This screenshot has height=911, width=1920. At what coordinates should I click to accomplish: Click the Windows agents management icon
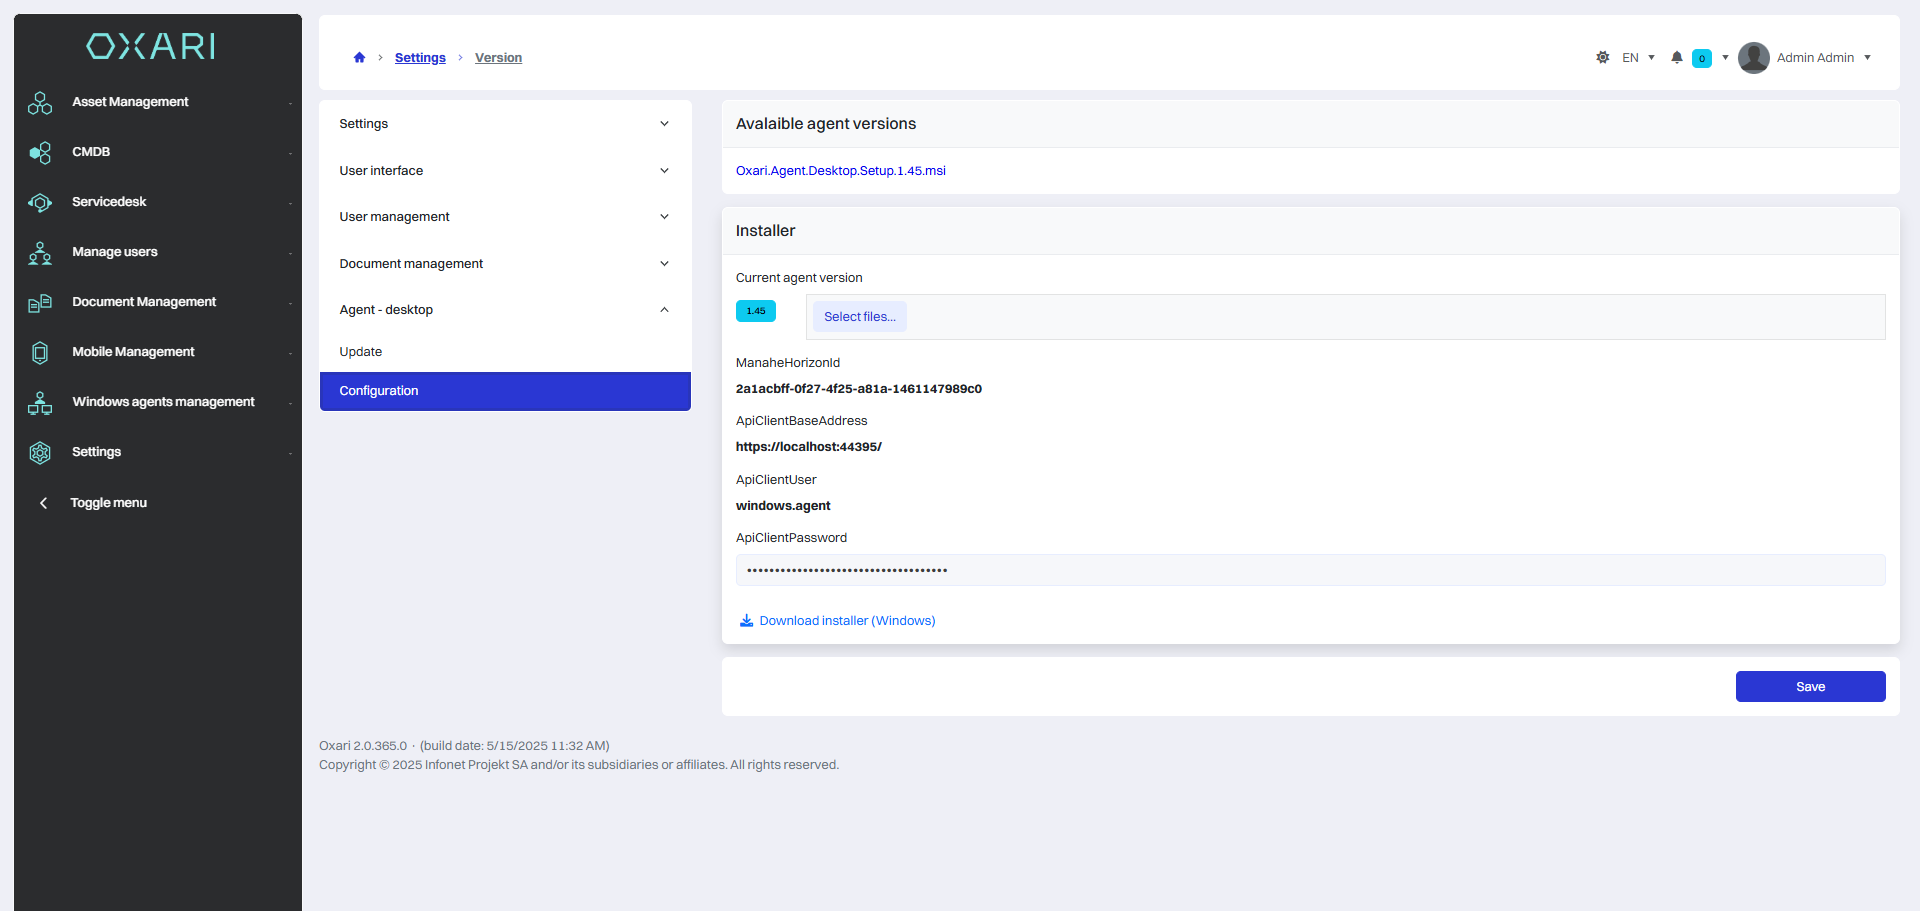(40, 403)
